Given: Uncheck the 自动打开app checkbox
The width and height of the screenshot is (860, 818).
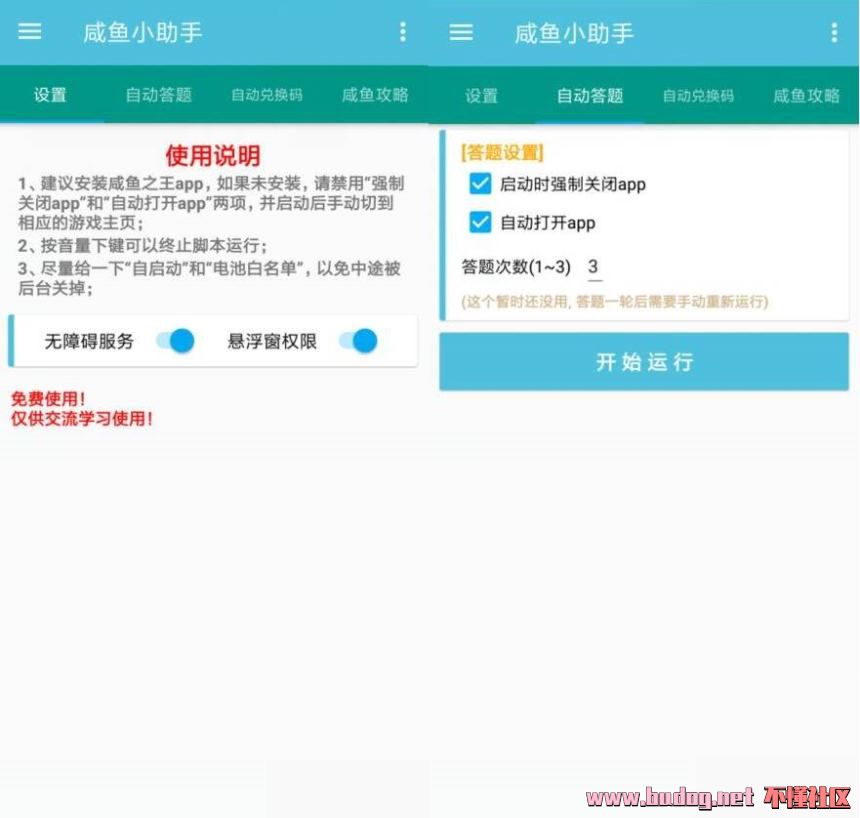Looking at the screenshot, I should (x=480, y=222).
